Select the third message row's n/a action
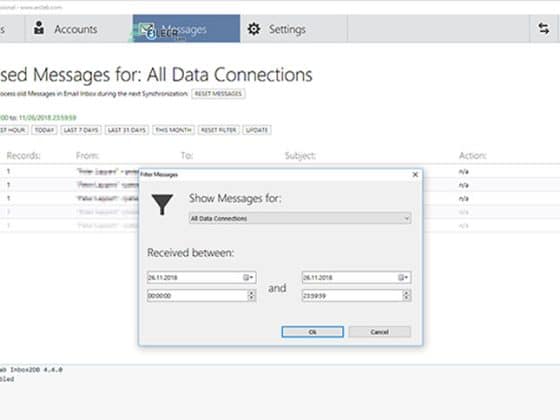 [x=464, y=198]
